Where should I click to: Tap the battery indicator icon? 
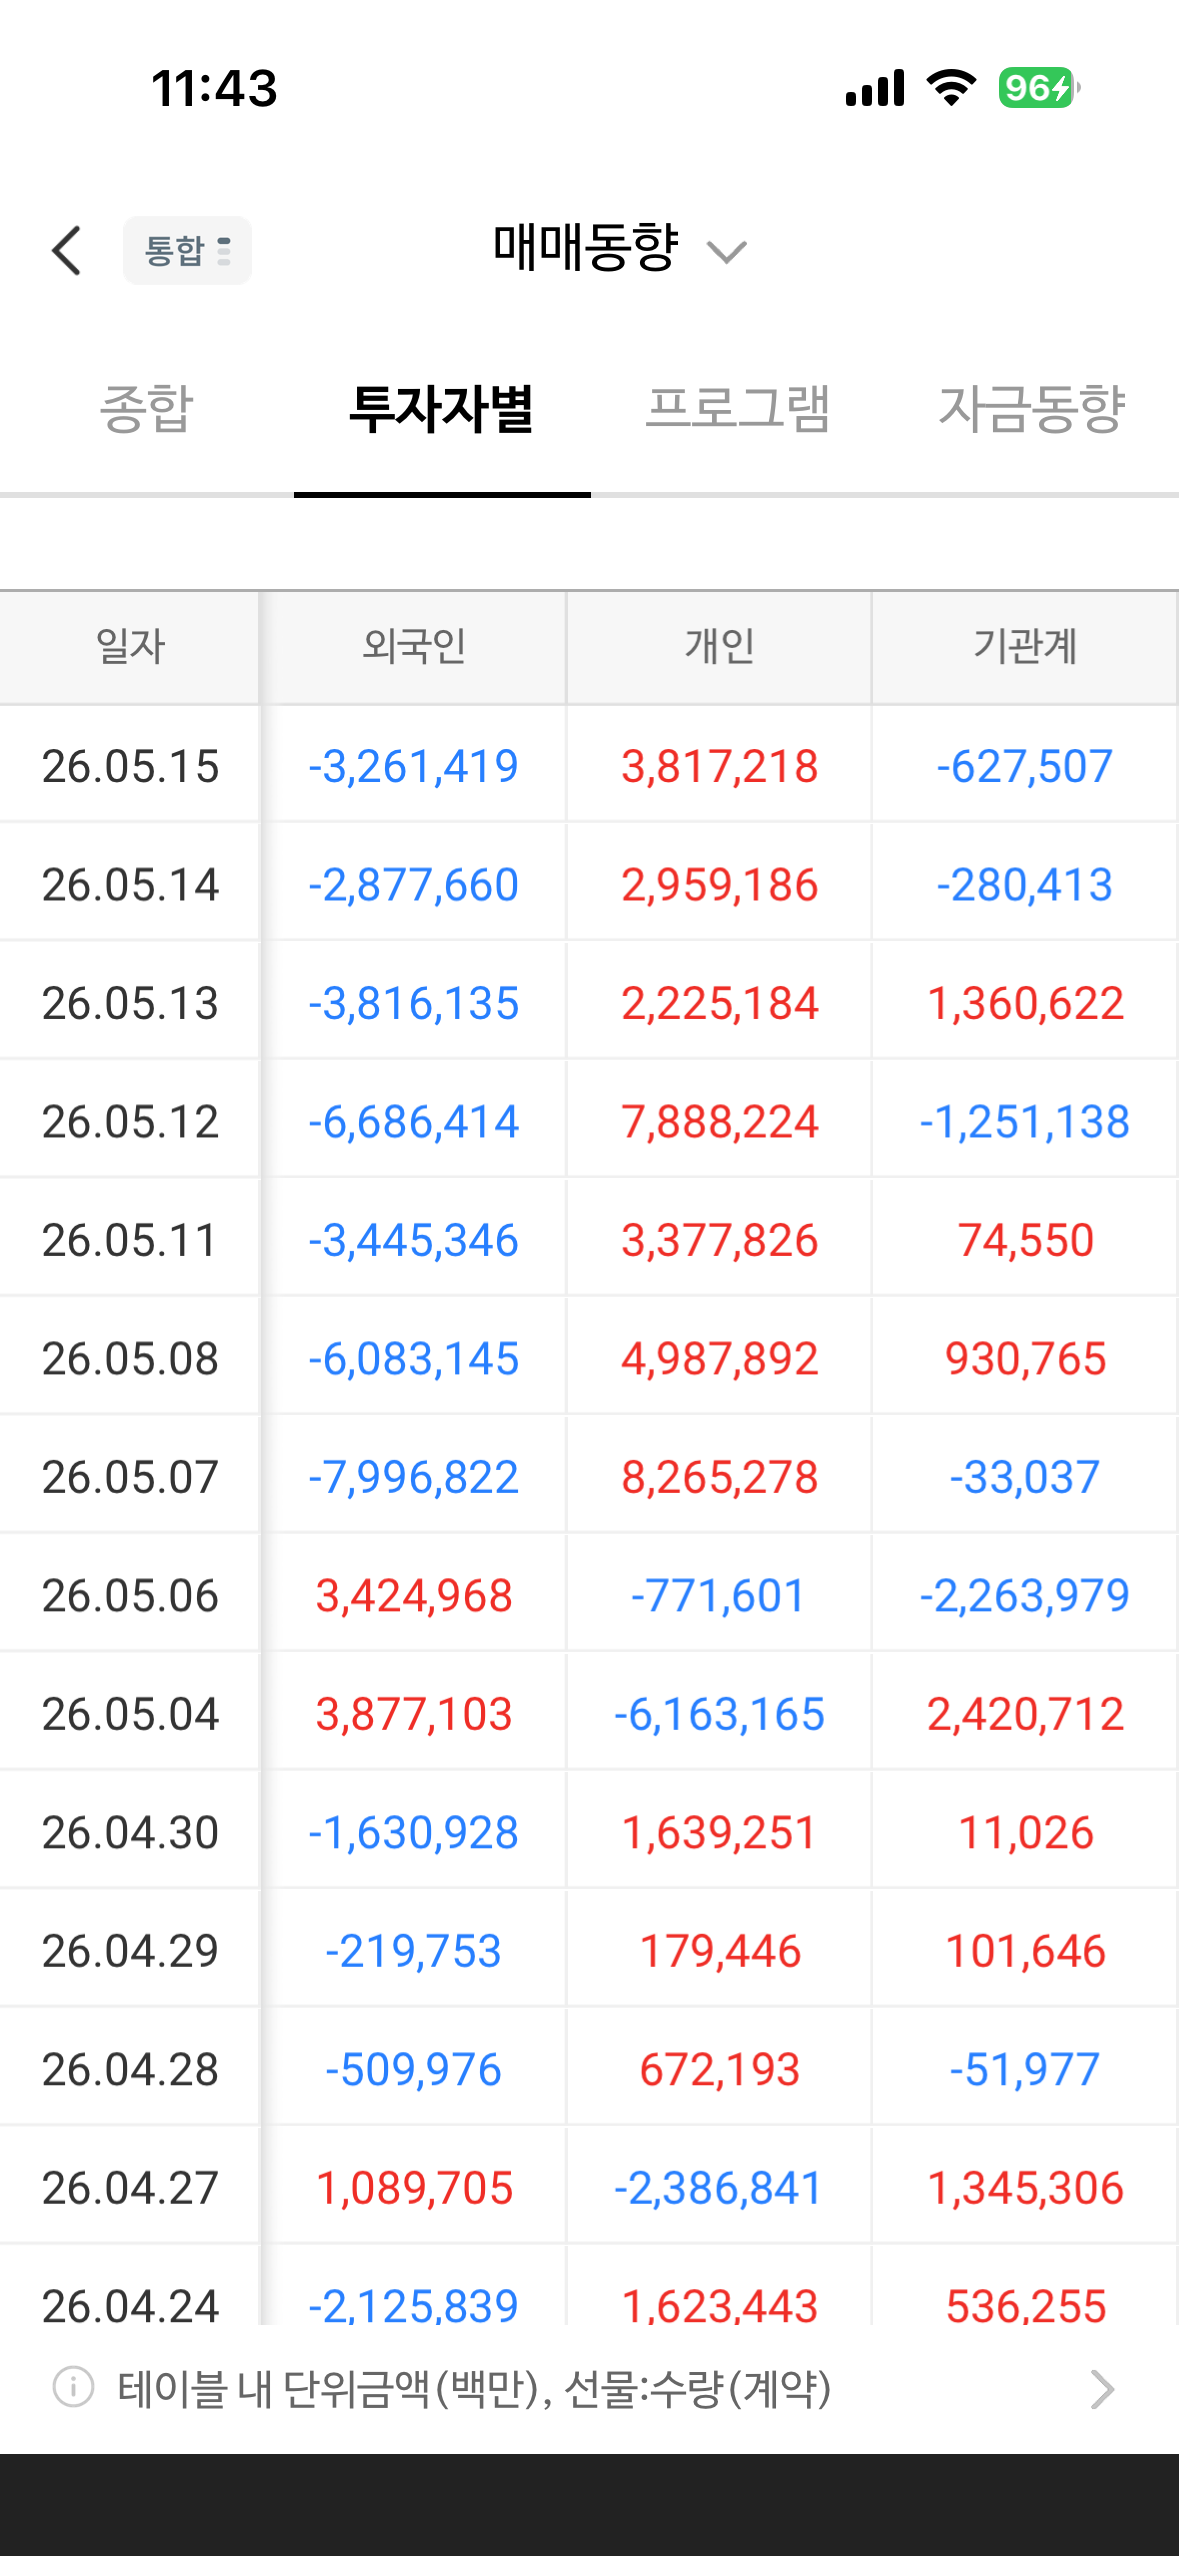pyautogui.click(x=1039, y=88)
